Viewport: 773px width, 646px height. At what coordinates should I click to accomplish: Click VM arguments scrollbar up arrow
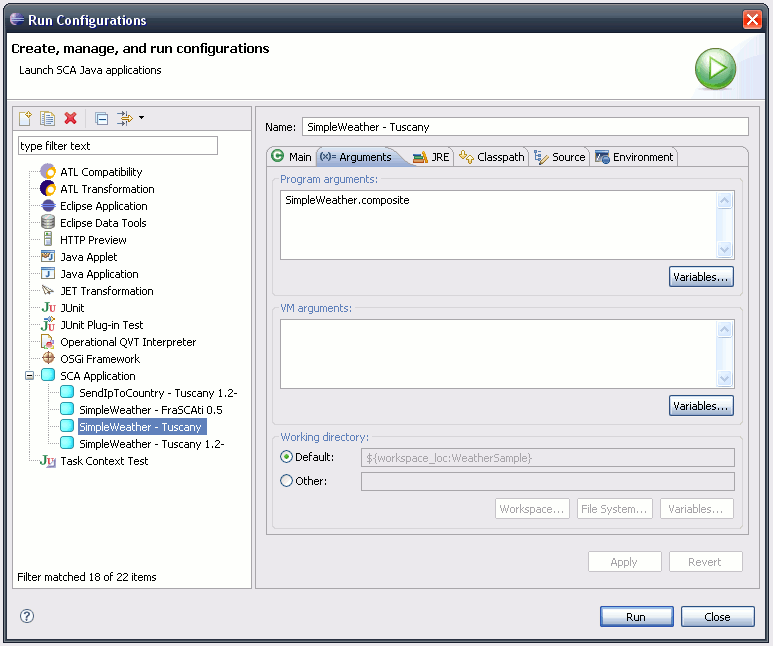pos(724,329)
